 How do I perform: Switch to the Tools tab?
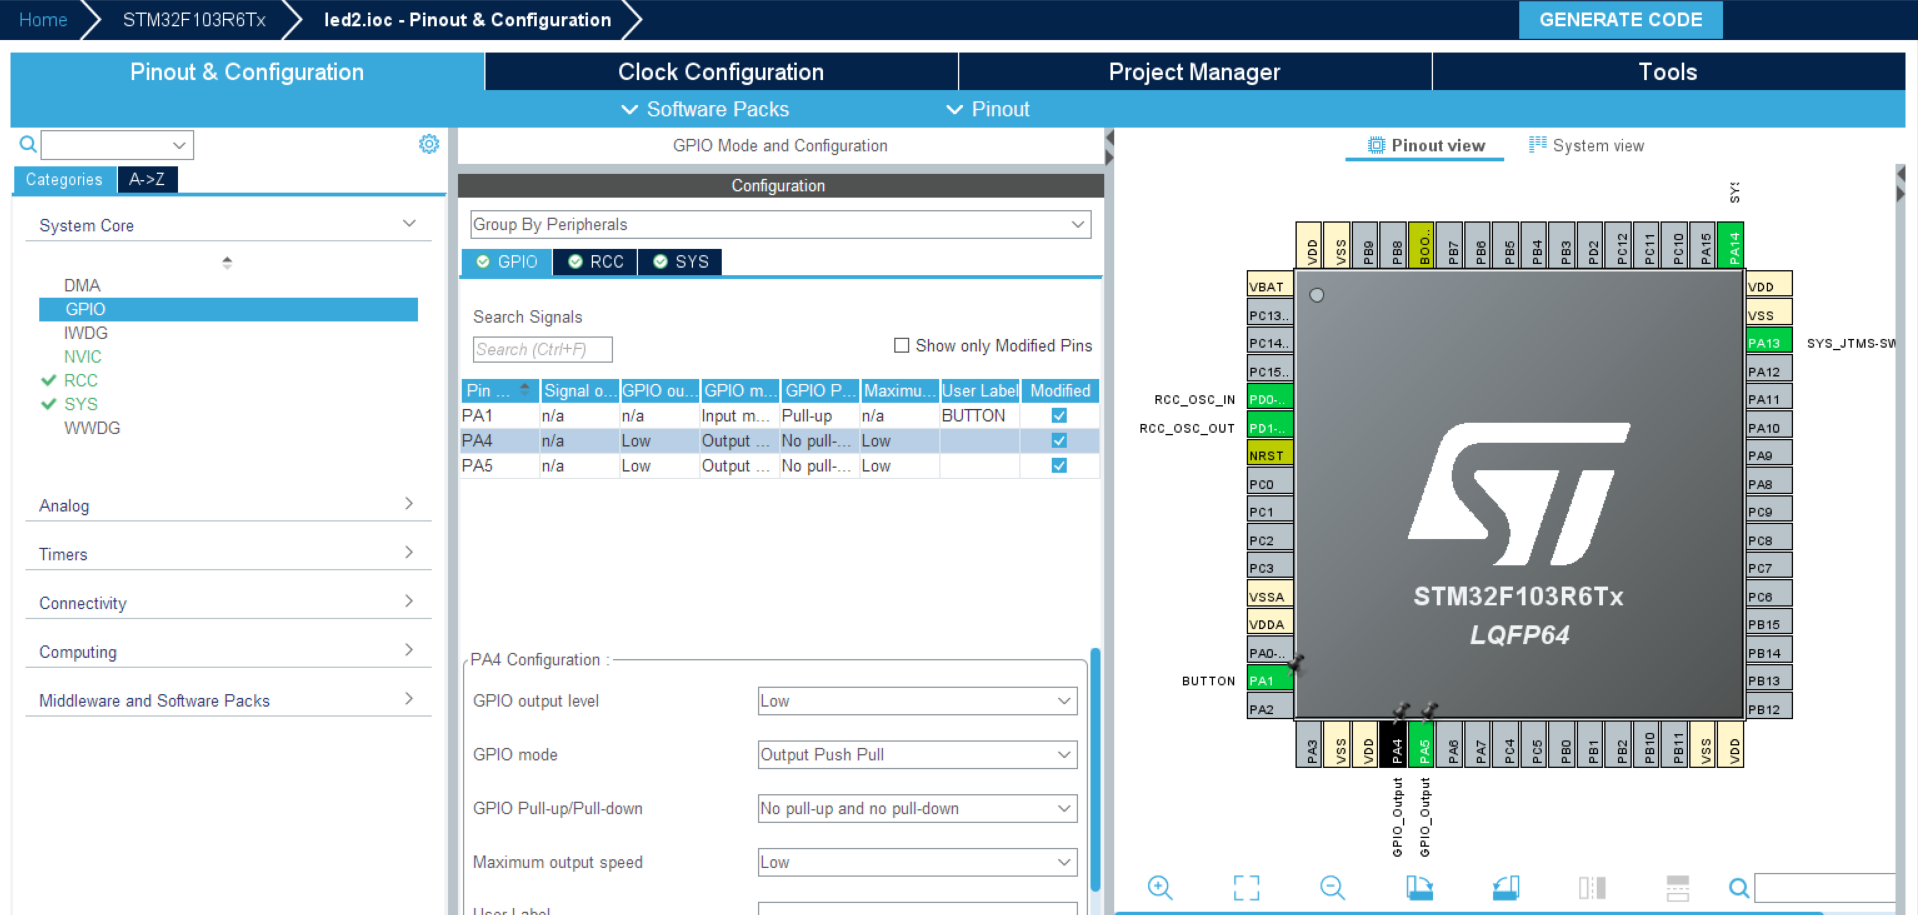(1667, 72)
